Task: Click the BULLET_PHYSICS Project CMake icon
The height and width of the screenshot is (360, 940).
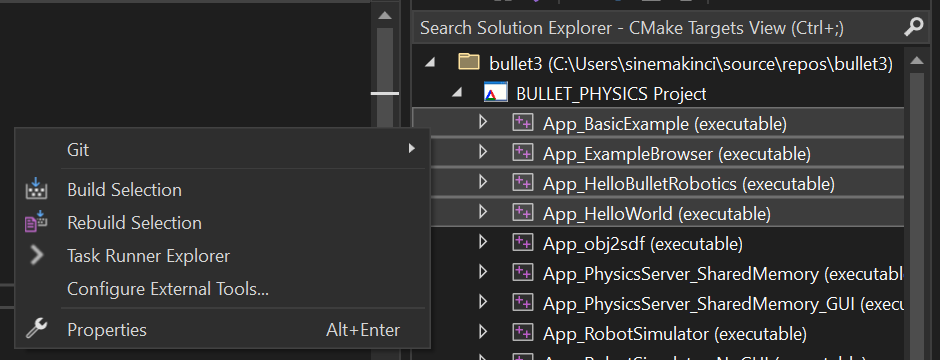Action: (495, 92)
